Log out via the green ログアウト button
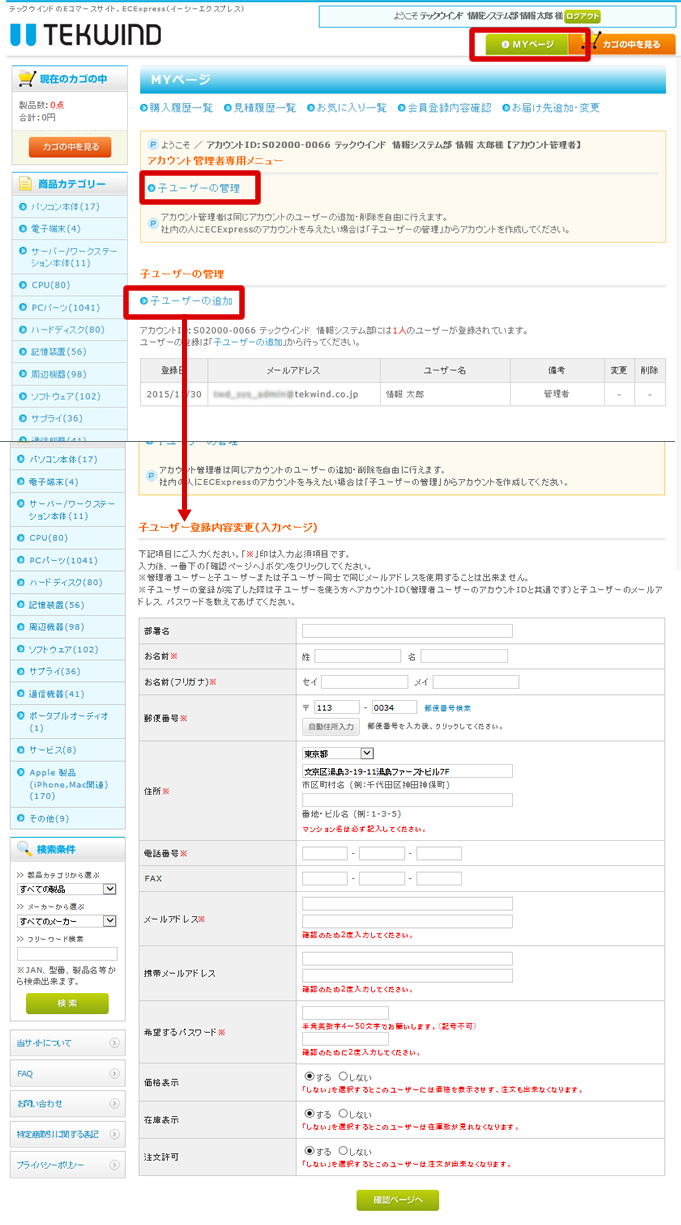Screen dimensions: 681x1225 coord(582,17)
